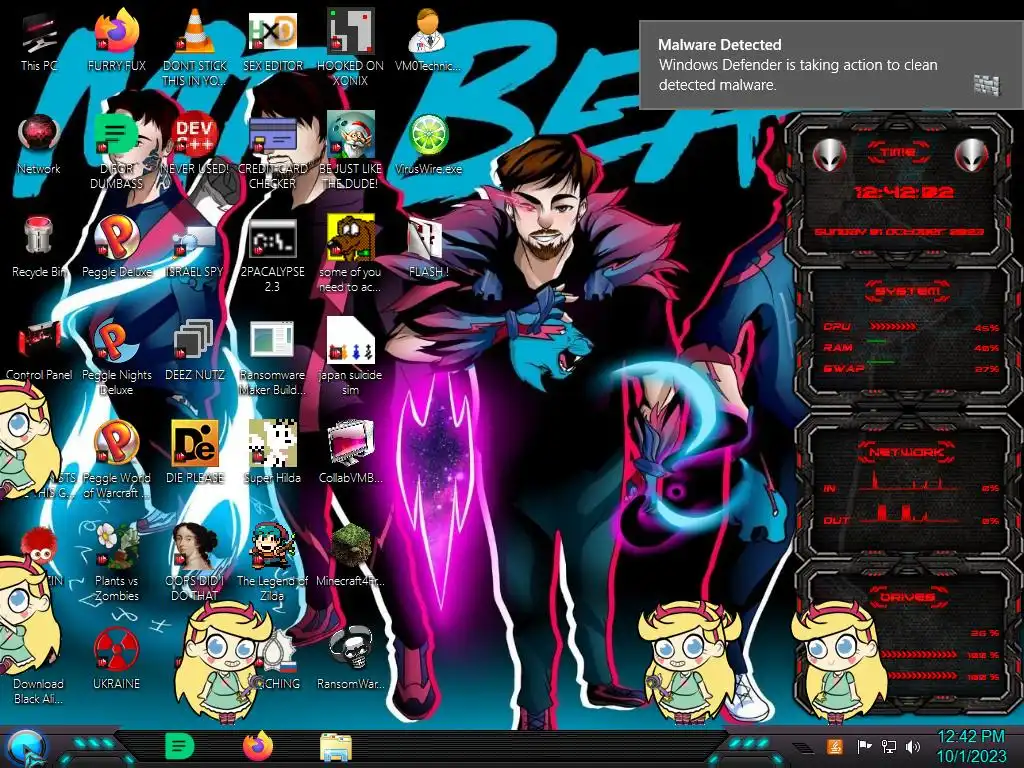Viewport: 1024px width, 768px height.
Task: Click the Malware Detected notification
Action: click(x=831, y=65)
